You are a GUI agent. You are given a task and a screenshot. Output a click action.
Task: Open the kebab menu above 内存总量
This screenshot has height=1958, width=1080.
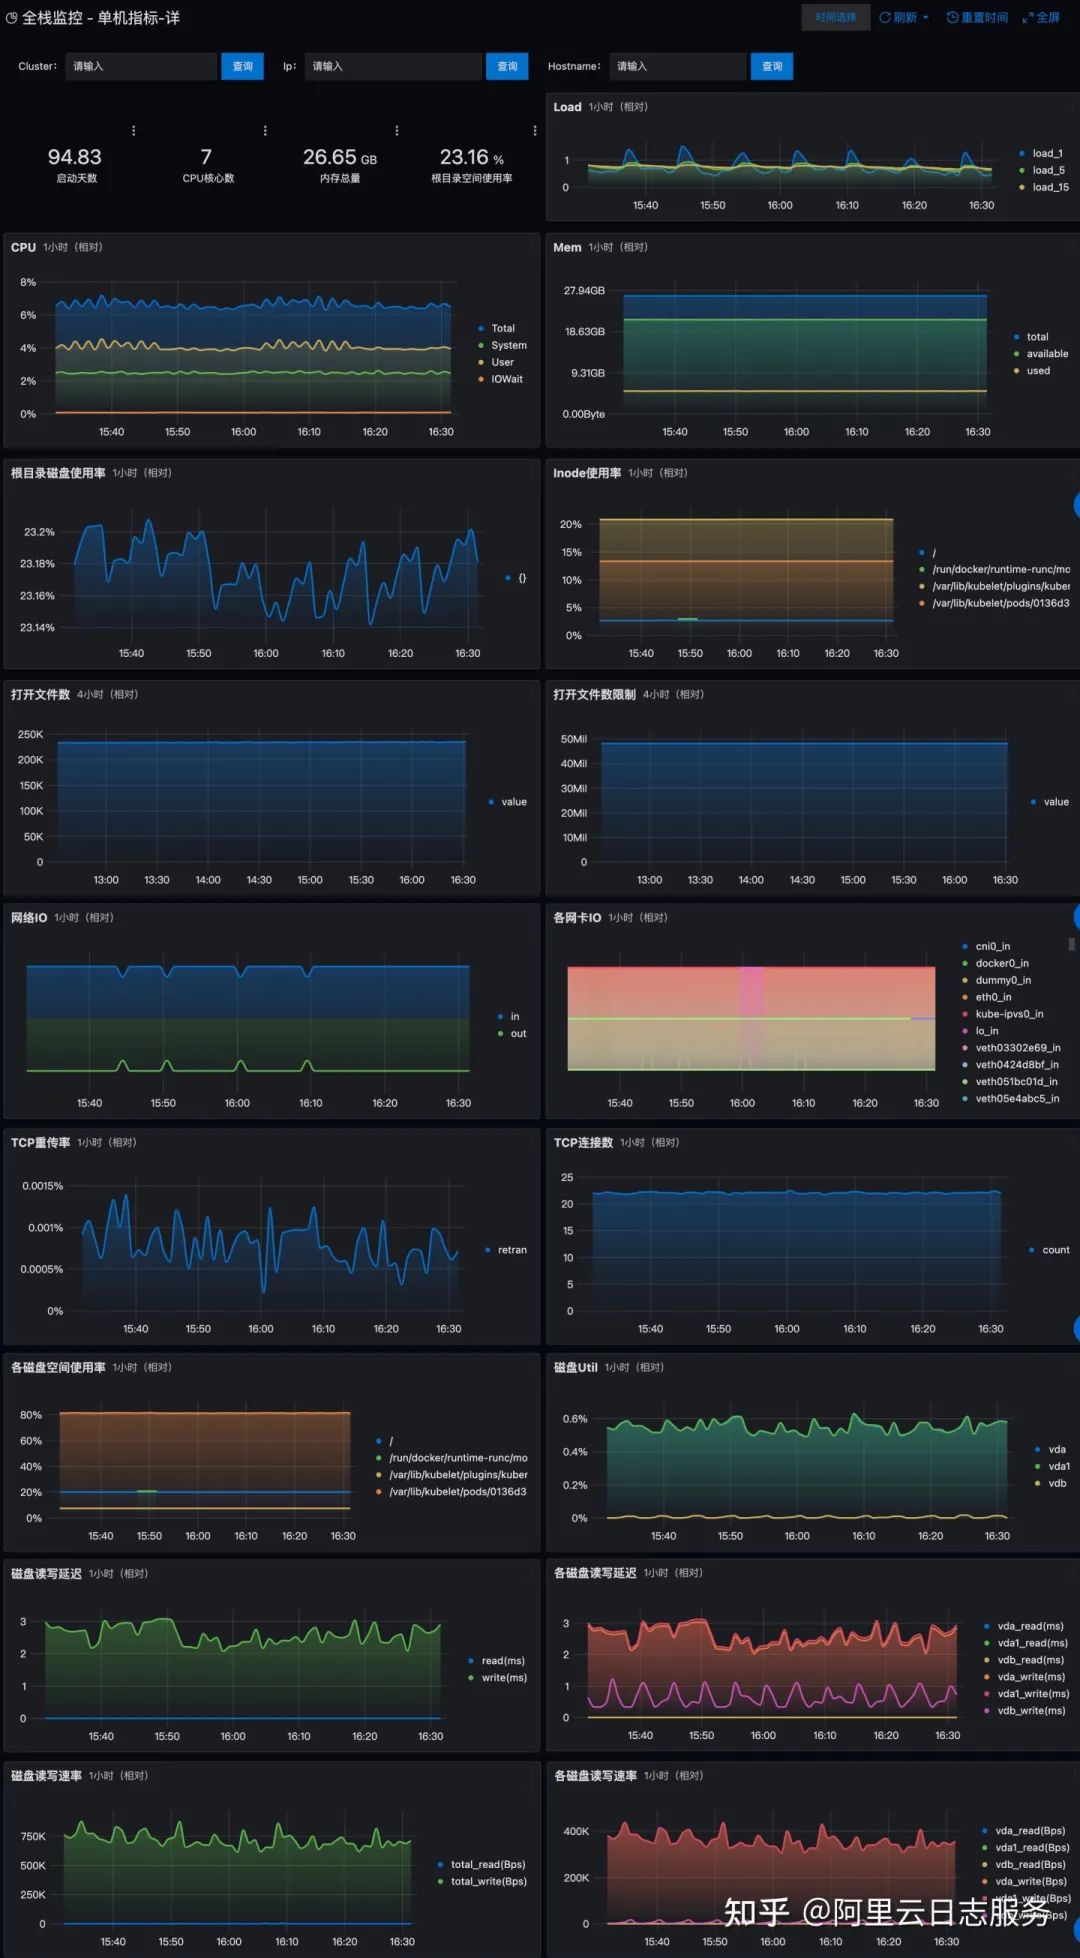(397, 131)
